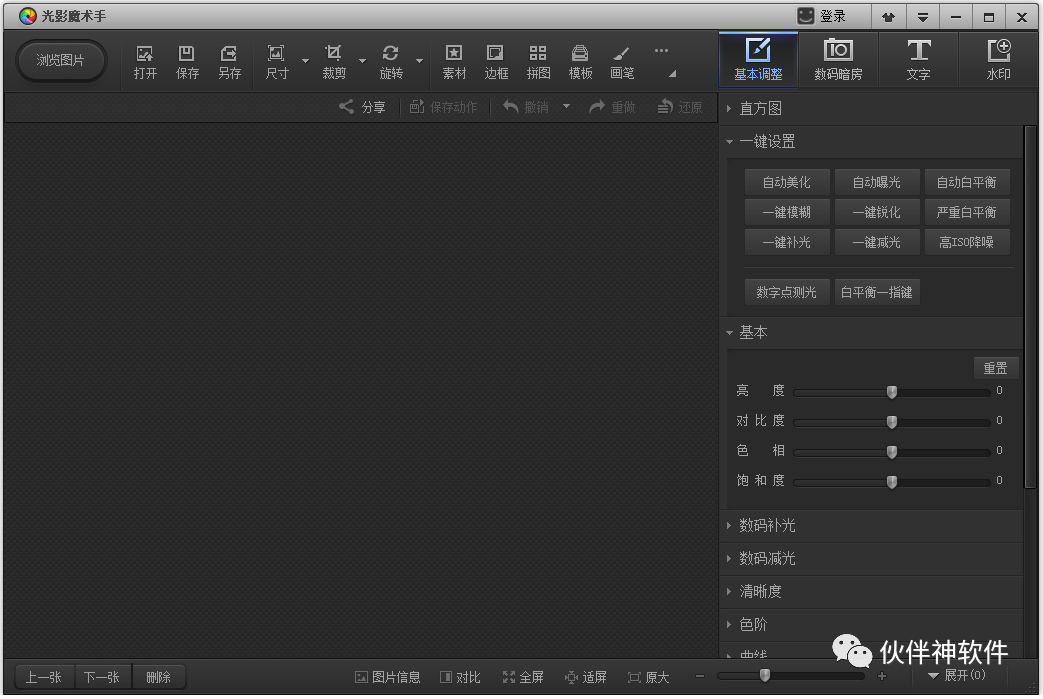Apply 一键减光 reduce light
The image size is (1043, 699).
point(877,242)
